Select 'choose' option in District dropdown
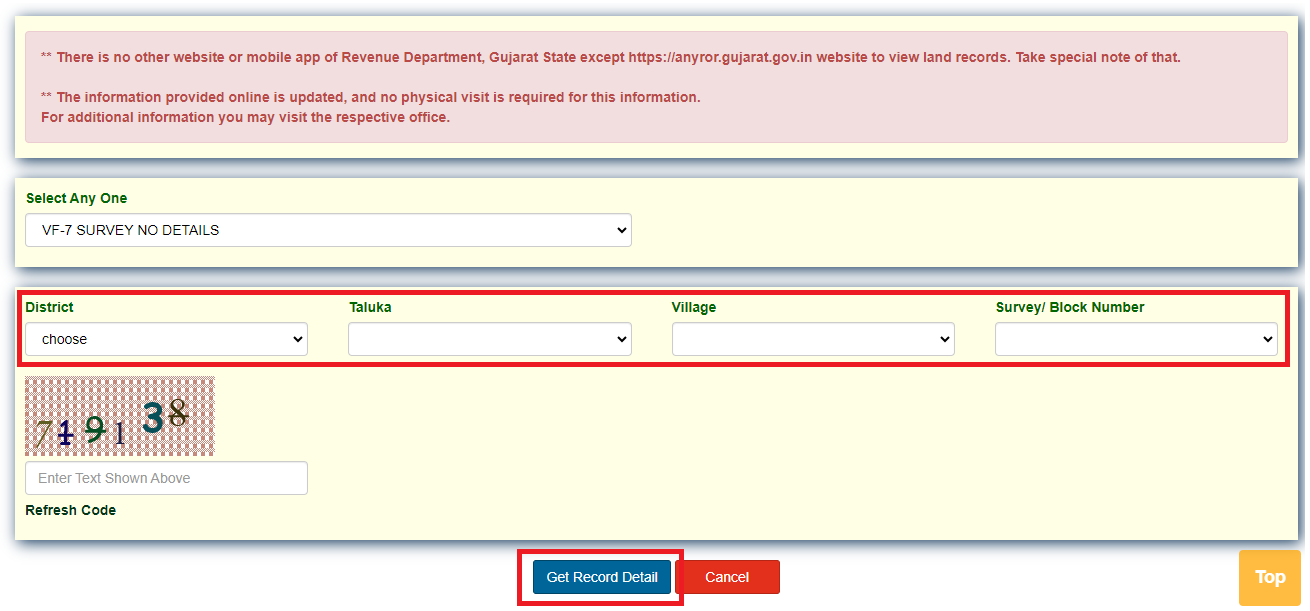The width and height of the screenshot is (1310, 611). (166, 338)
